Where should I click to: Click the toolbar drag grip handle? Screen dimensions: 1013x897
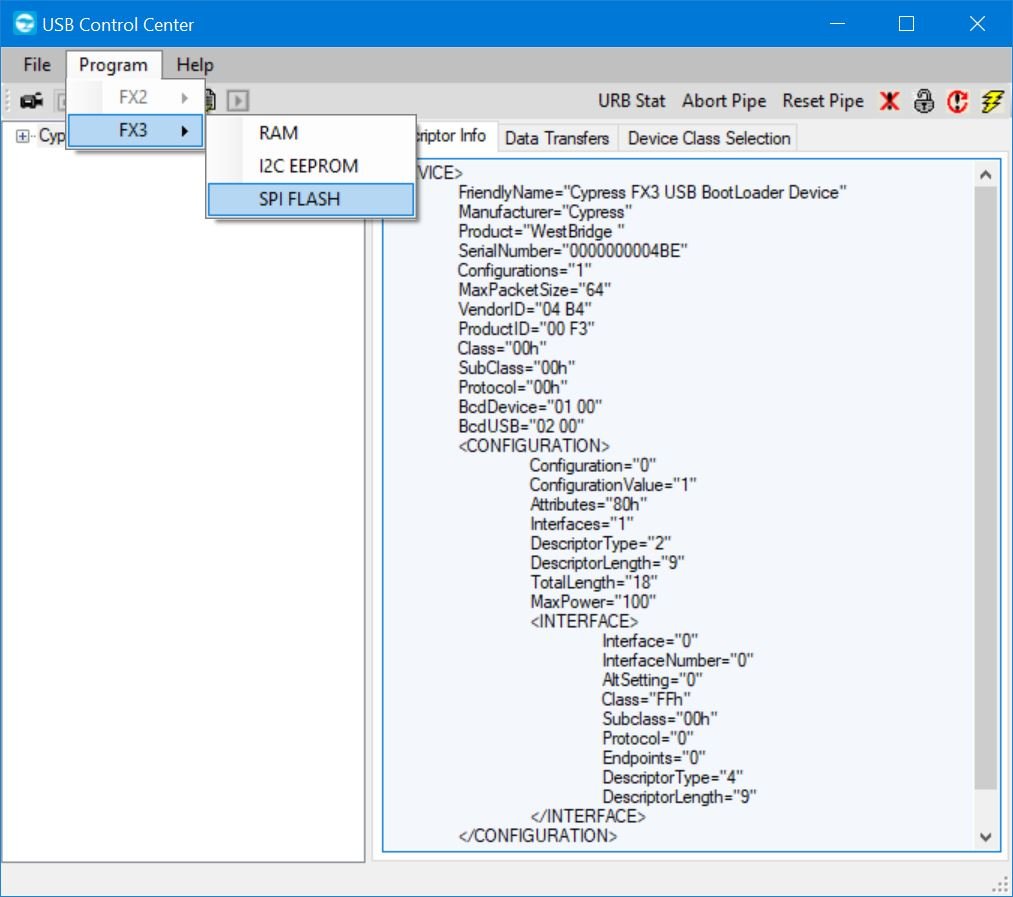(x=8, y=101)
